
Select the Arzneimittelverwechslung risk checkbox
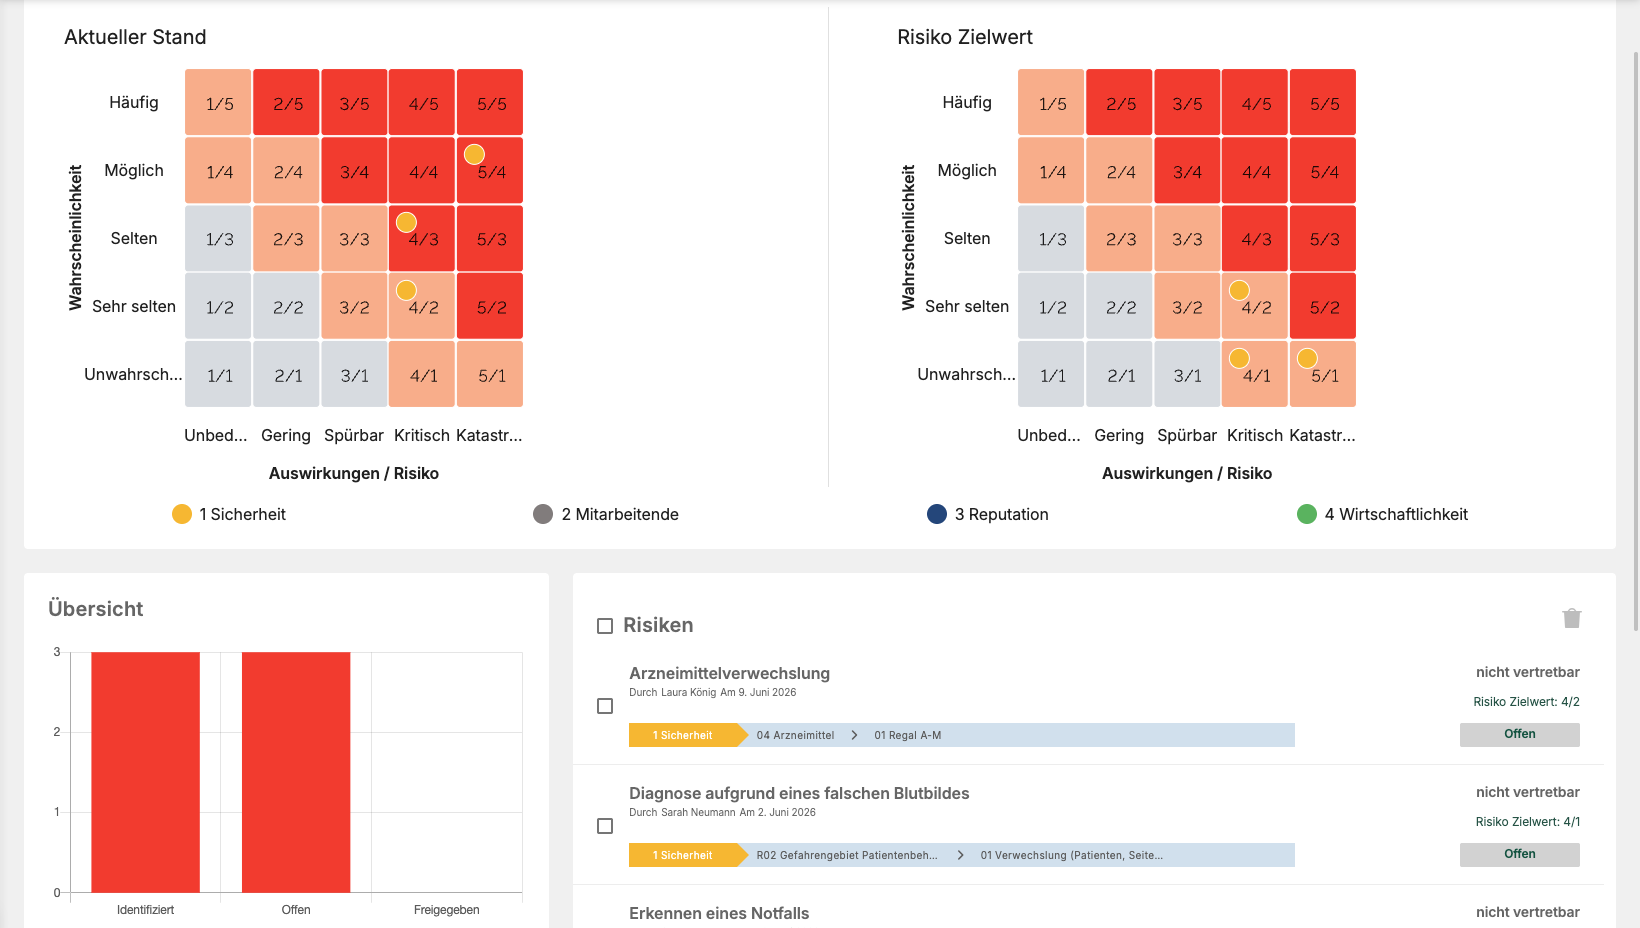[605, 706]
